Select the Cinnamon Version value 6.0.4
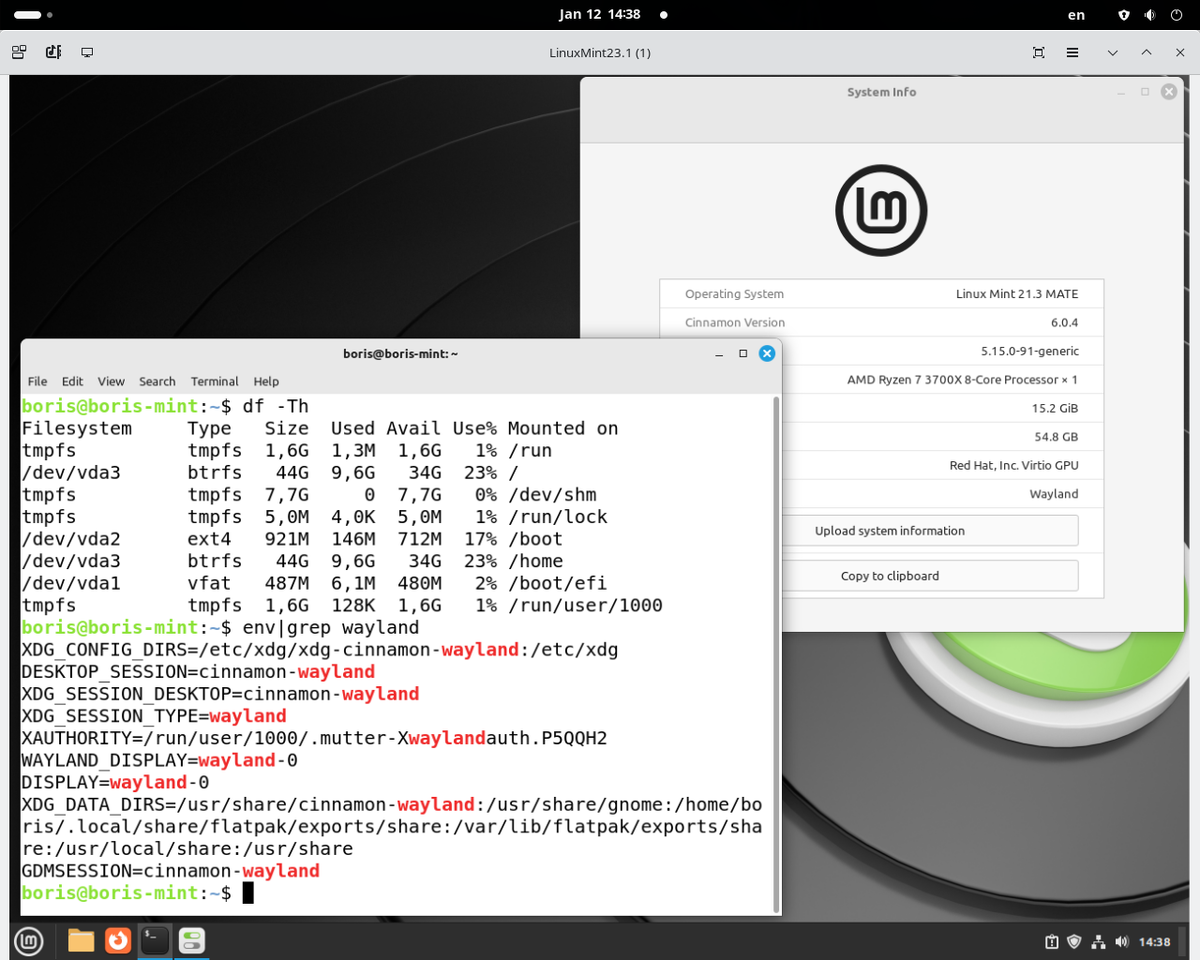 click(1063, 322)
